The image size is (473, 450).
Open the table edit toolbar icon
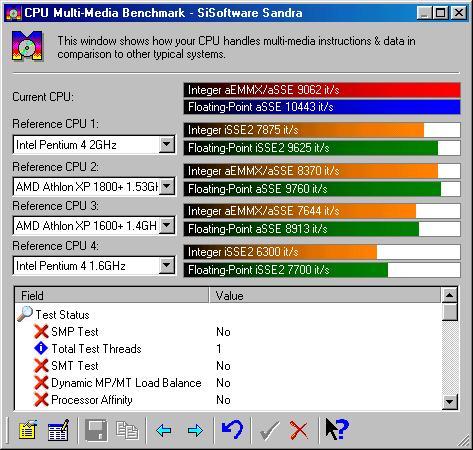coord(58,430)
